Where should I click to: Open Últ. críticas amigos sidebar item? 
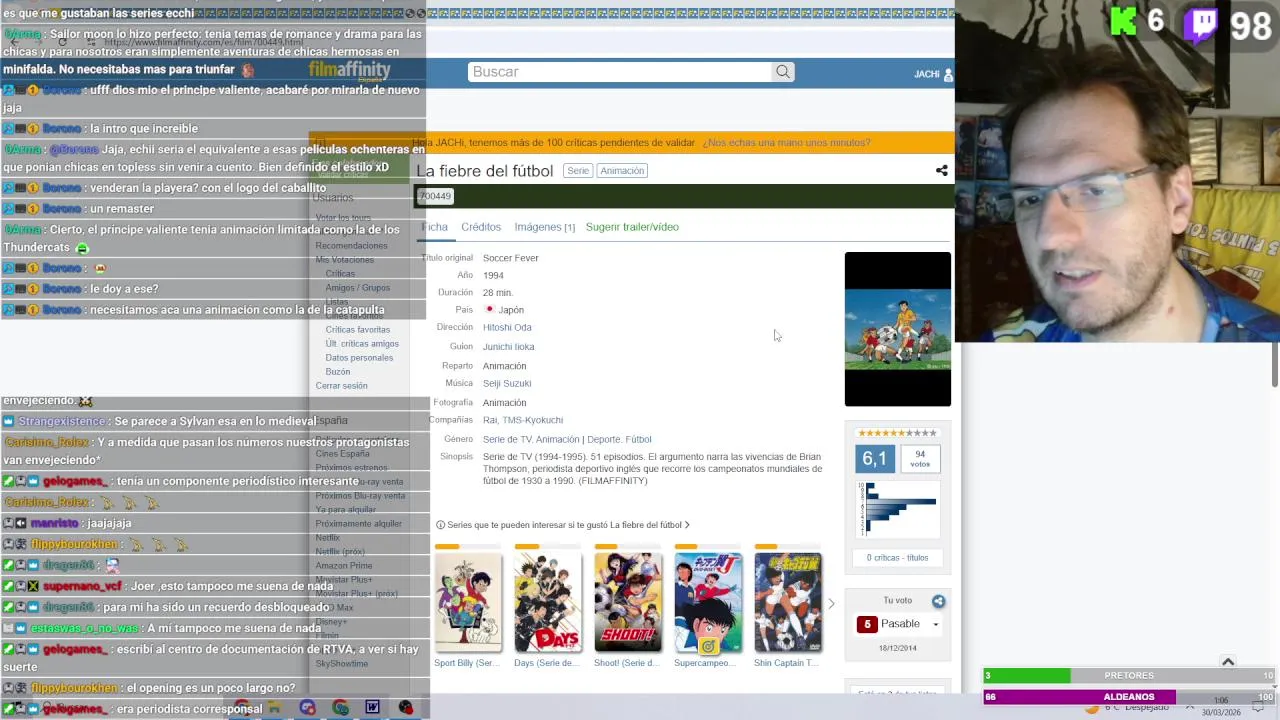362,344
